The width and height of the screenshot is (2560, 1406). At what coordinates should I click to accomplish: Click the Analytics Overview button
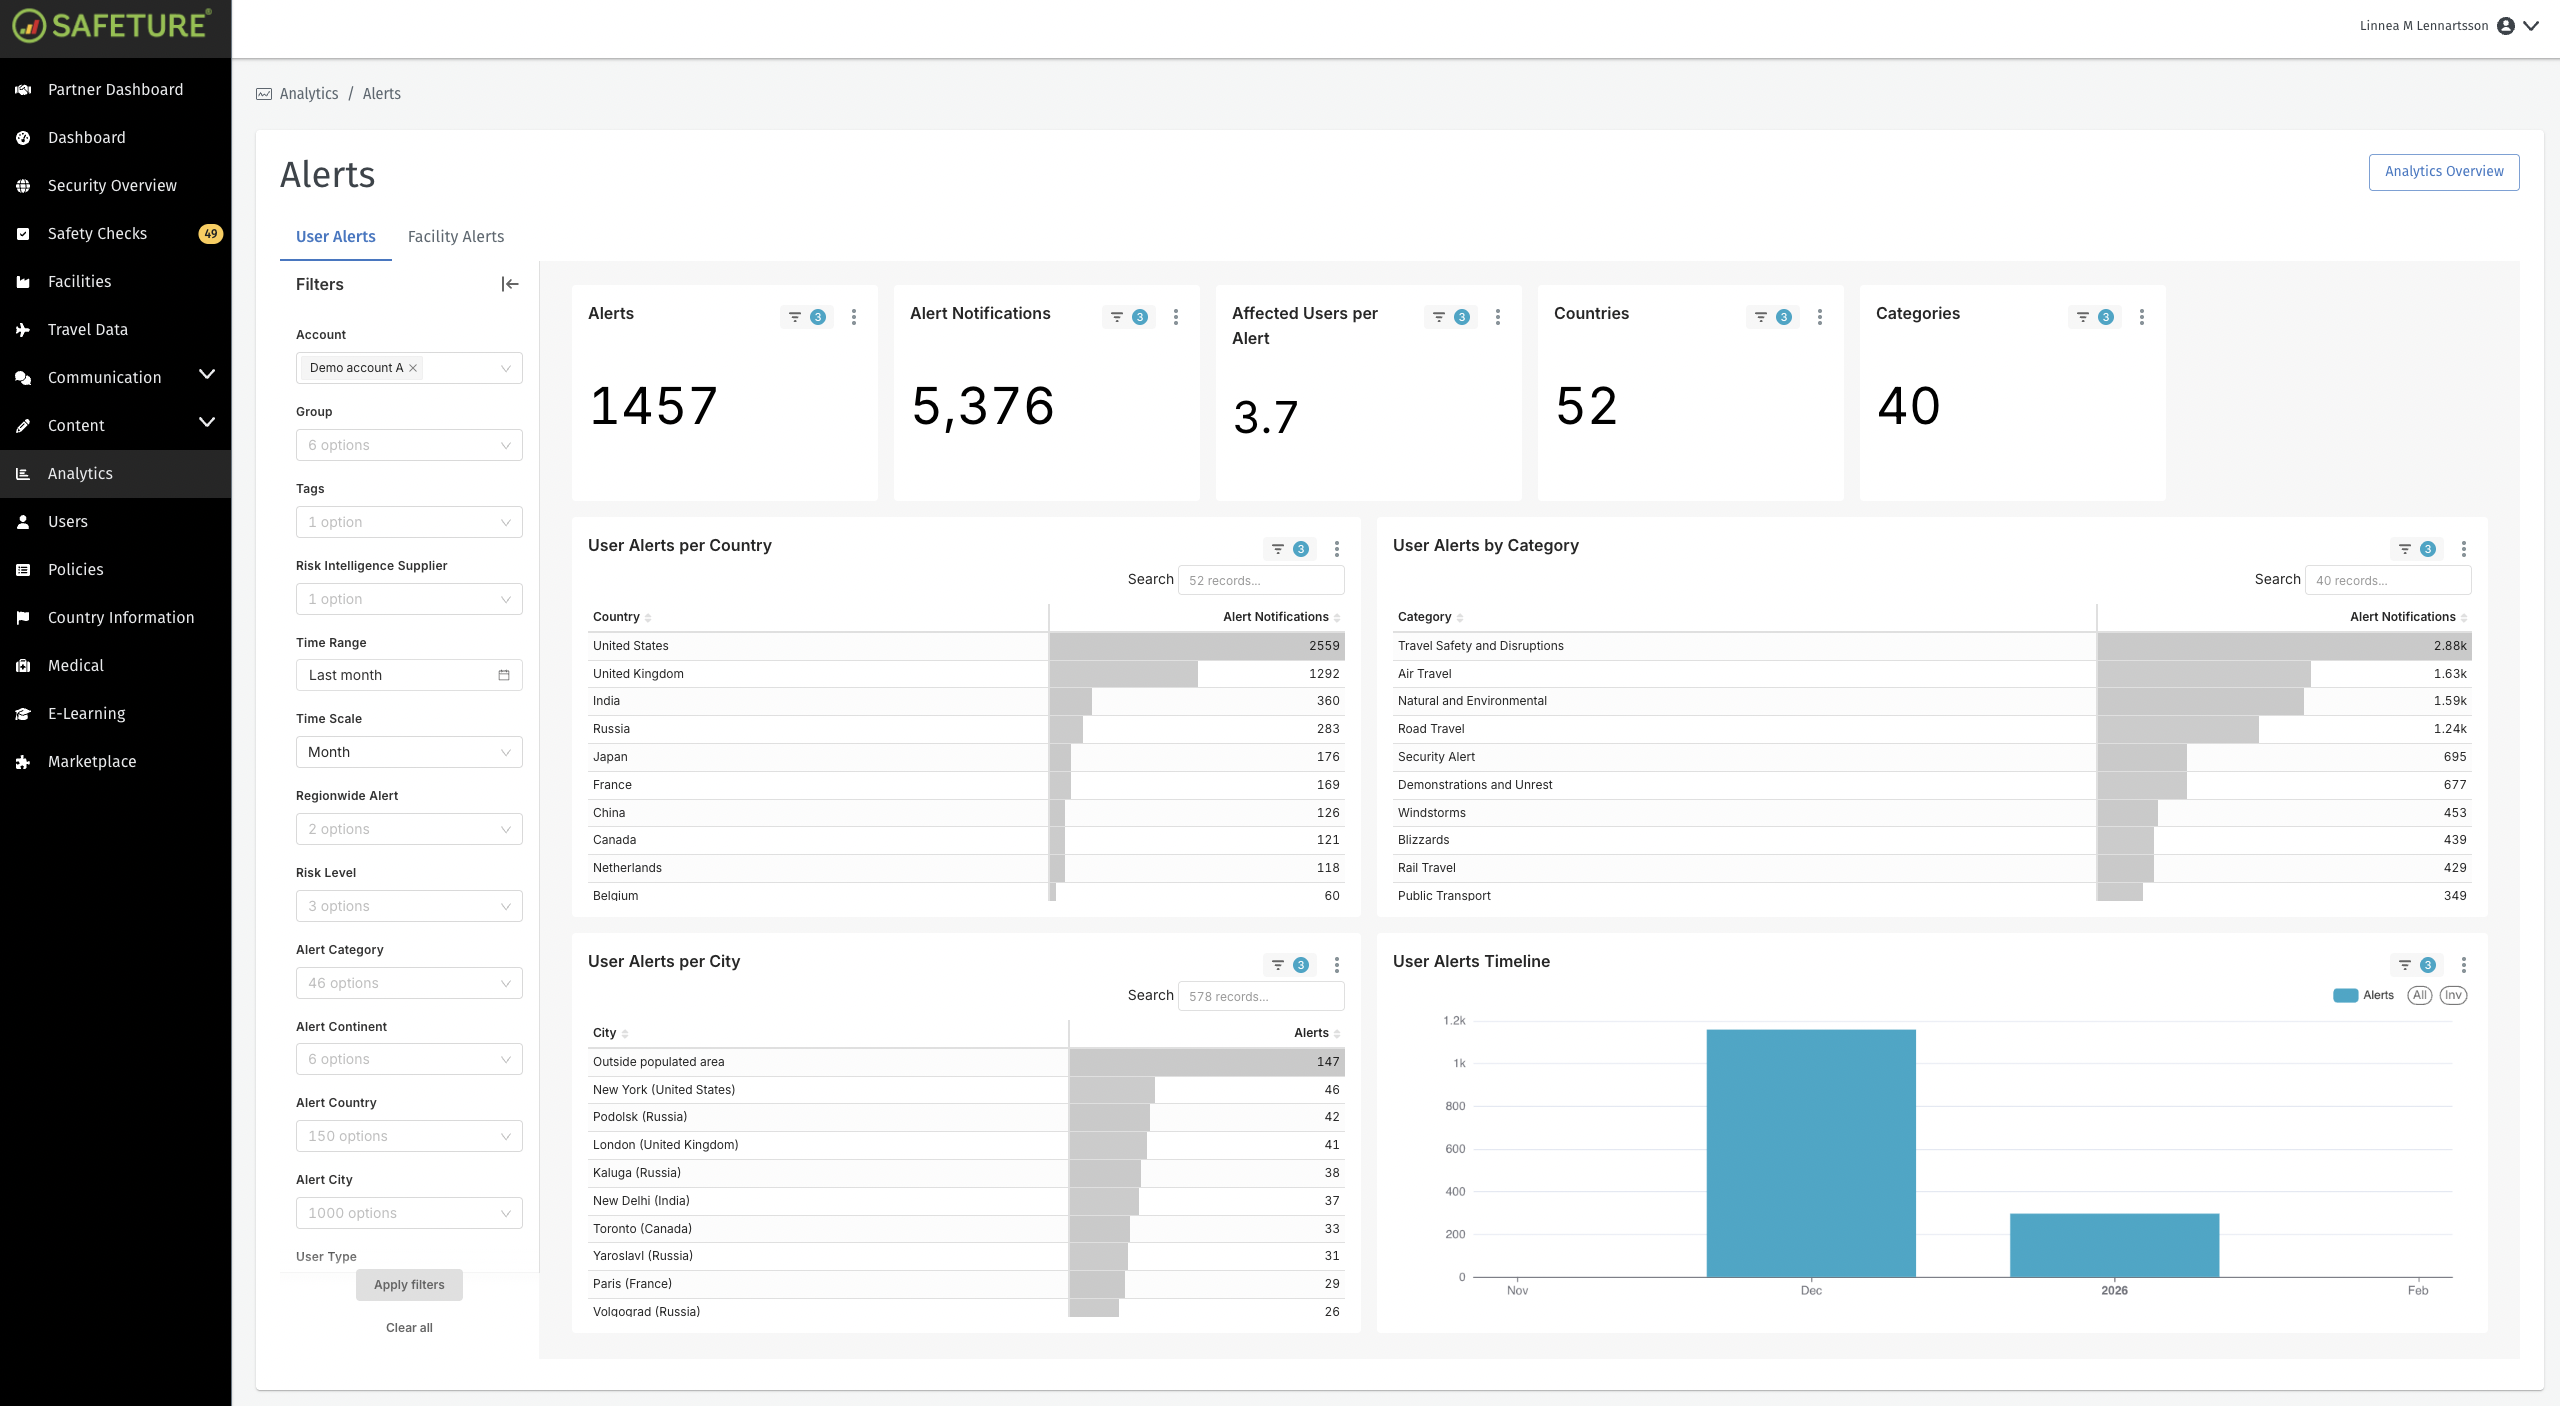point(2444,171)
